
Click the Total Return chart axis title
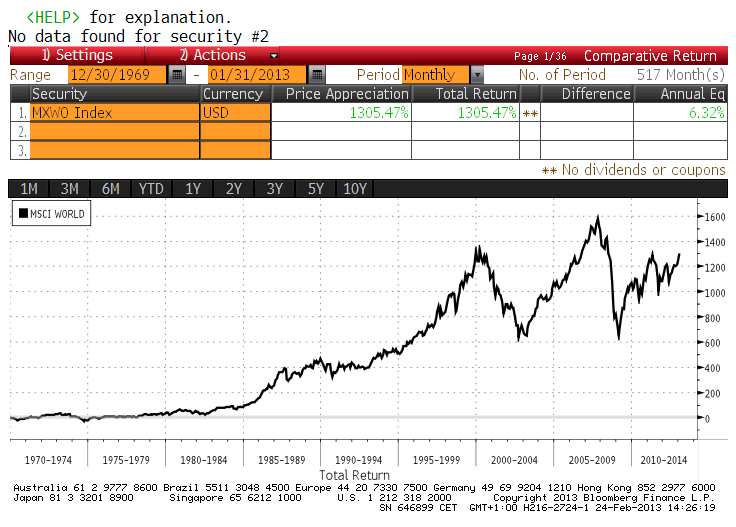354,475
